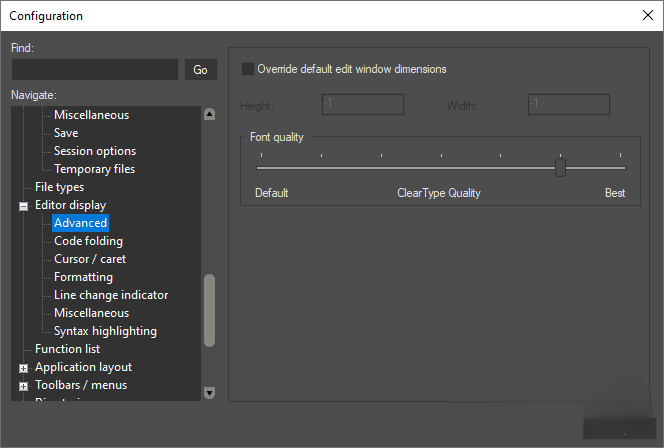Click the navigation scroll down arrow
Viewport: 664px width, 448px height.
tap(209, 393)
